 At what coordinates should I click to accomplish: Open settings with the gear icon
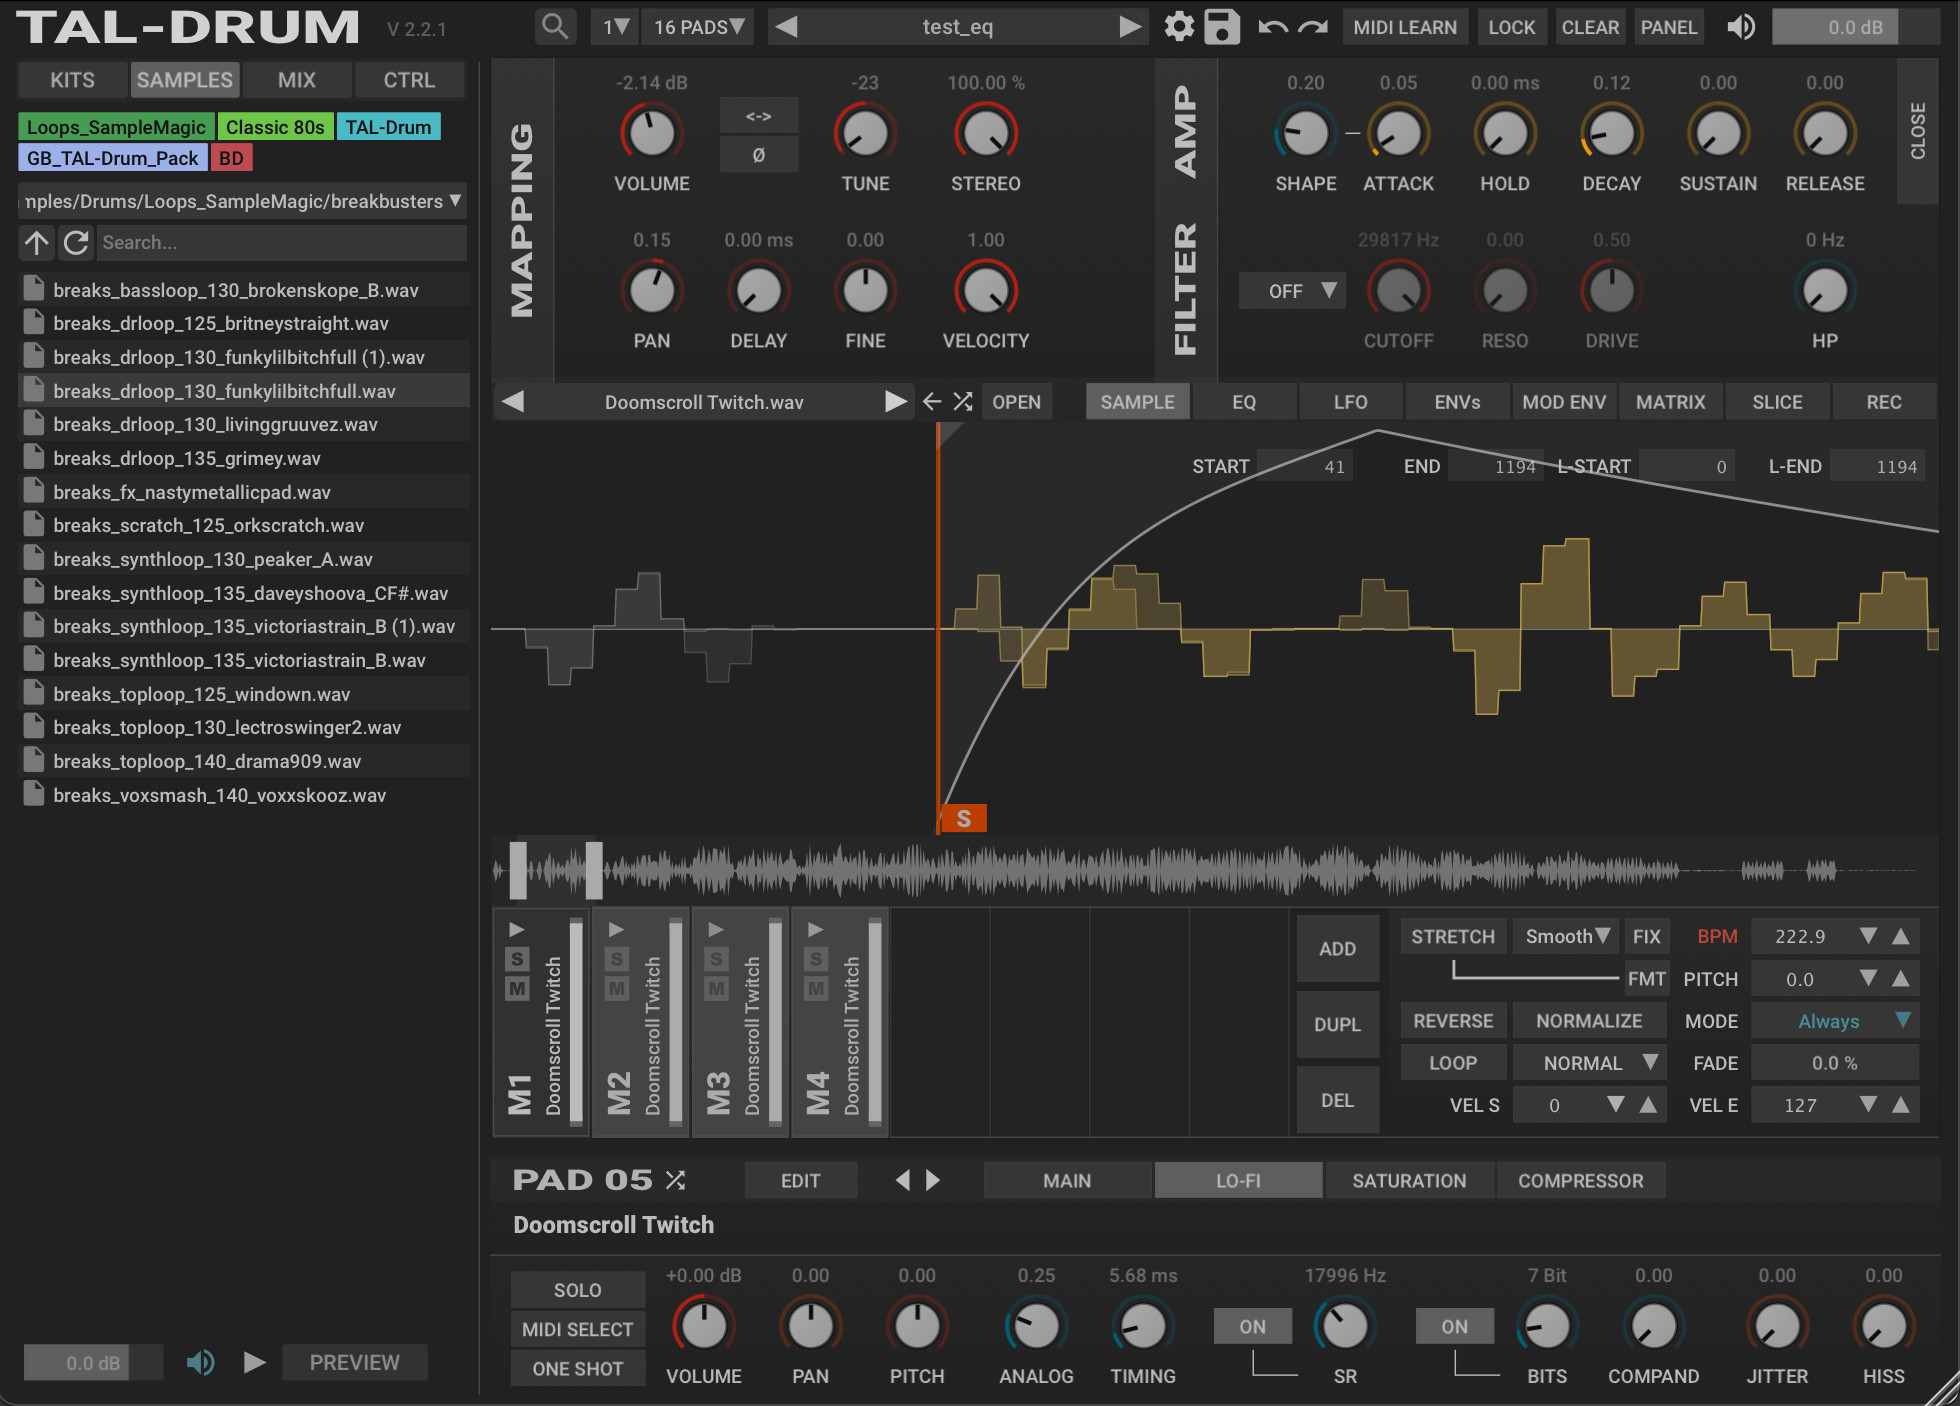pyautogui.click(x=1179, y=27)
